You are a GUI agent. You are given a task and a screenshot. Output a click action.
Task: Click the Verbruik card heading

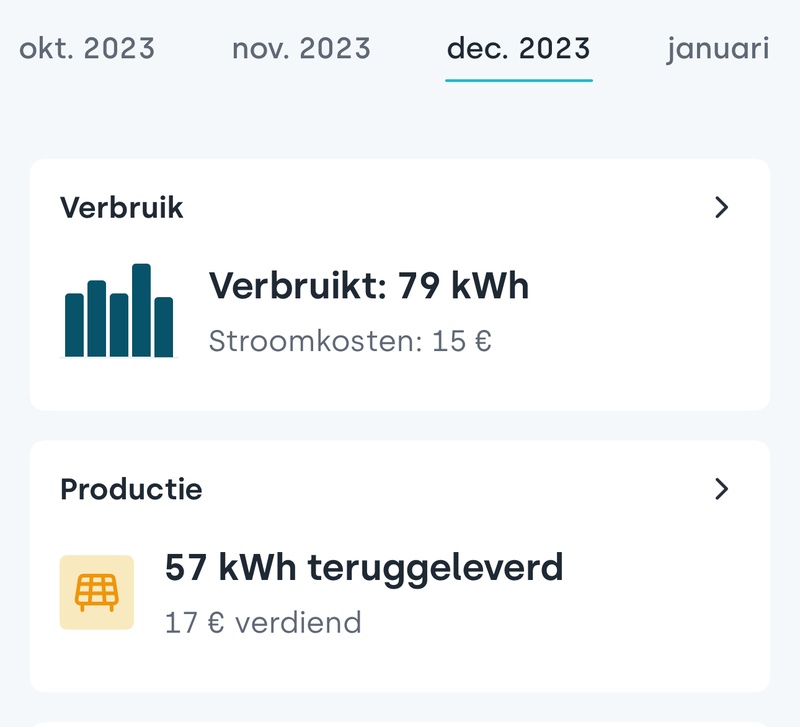(x=122, y=207)
